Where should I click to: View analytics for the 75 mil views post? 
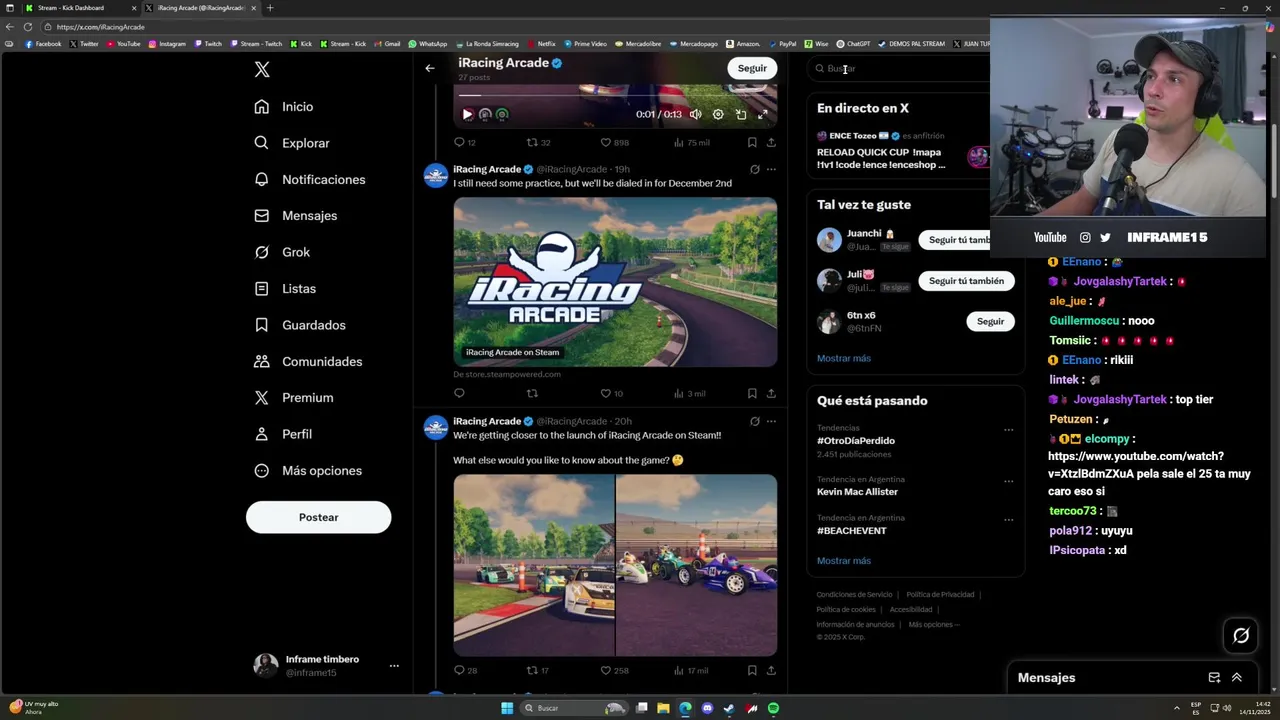(x=691, y=142)
